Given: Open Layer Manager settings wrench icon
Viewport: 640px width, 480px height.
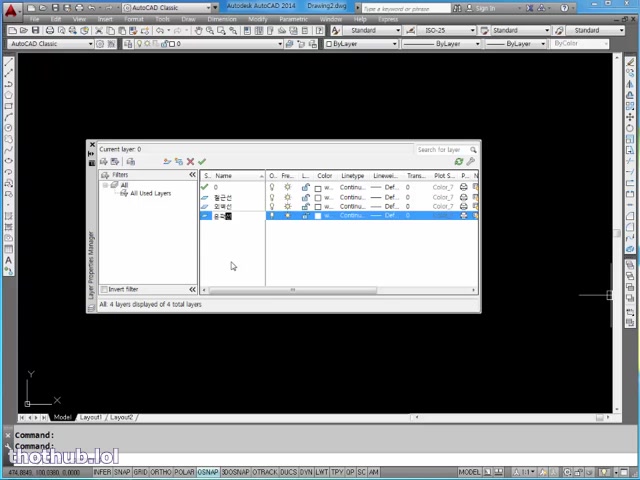Looking at the screenshot, I should pos(471,162).
